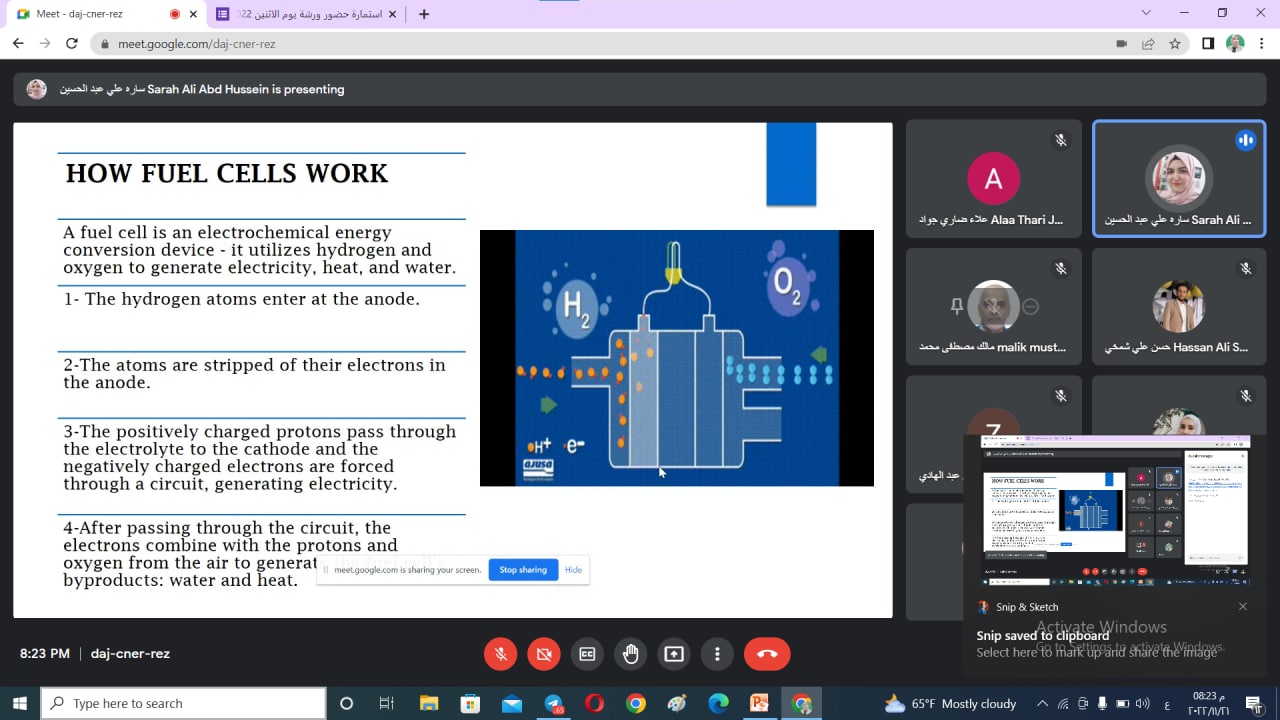Reload the Meet page
The height and width of the screenshot is (720, 1280).
point(72,44)
